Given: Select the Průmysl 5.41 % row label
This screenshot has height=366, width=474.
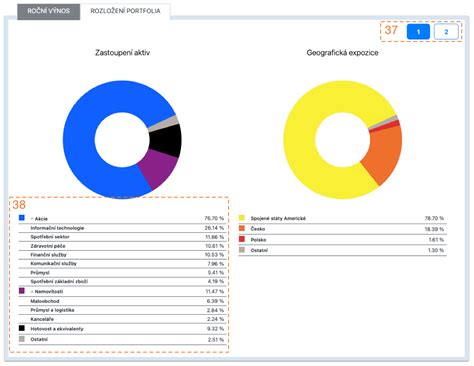Looking at the screenshot, I should 40,273.
